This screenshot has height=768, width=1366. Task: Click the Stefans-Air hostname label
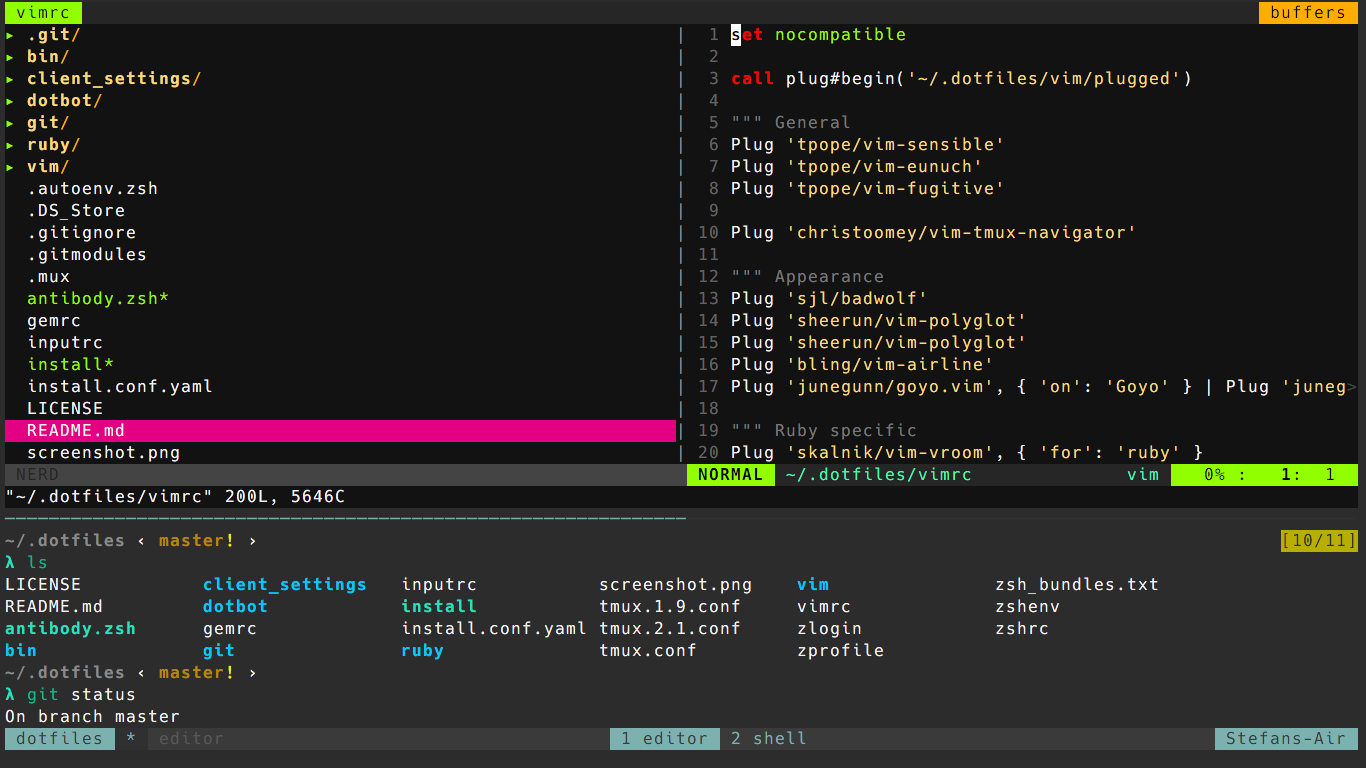pyautogui.click(x=1286, y=739)
